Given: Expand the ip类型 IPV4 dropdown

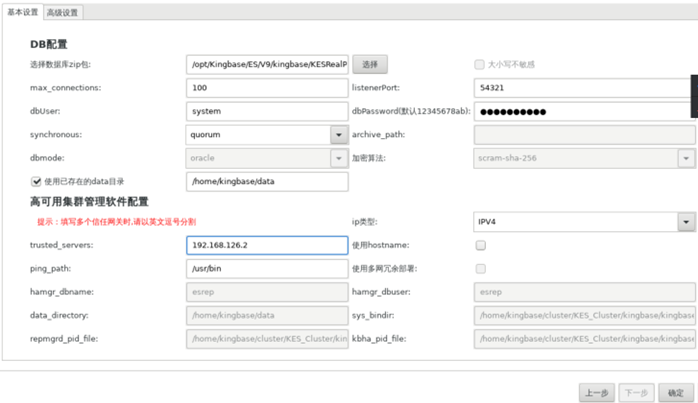Looking at the screenshot, I should [x=686, y=221].
